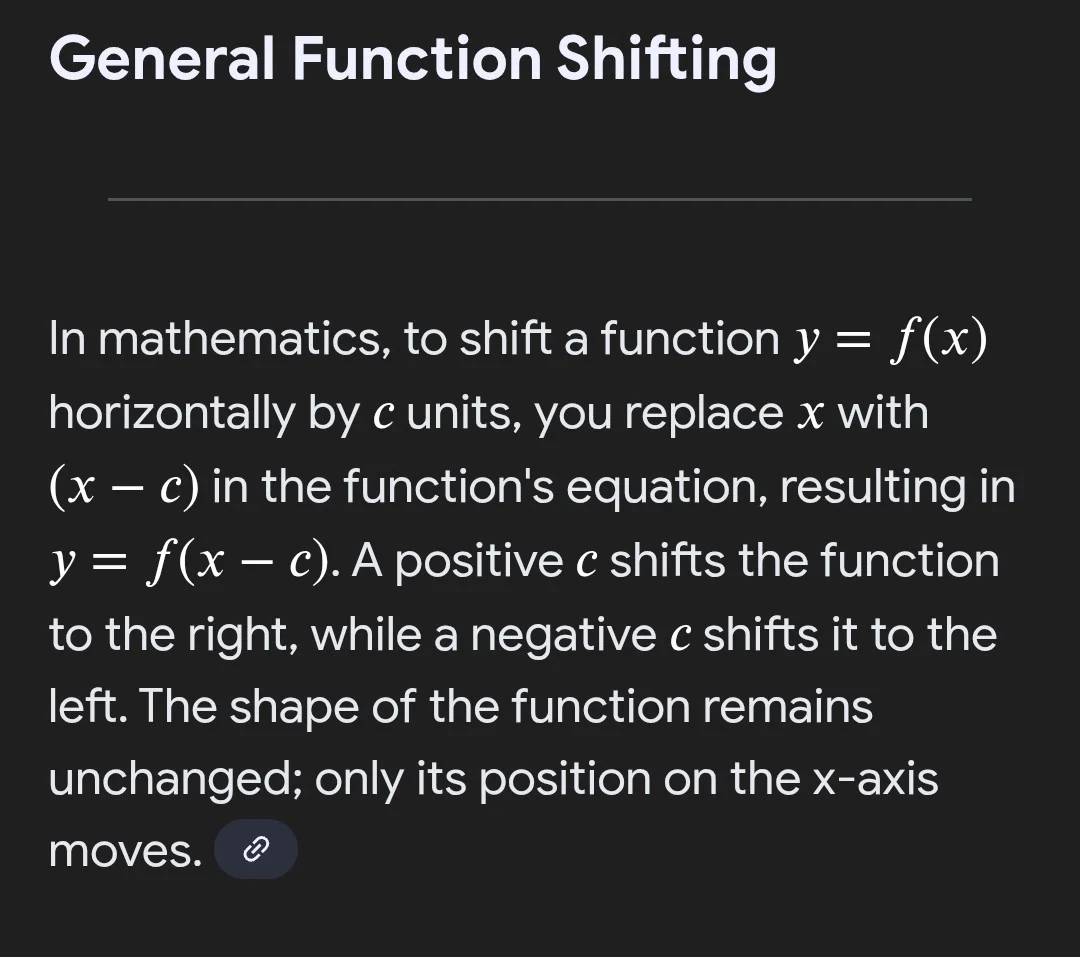1080x957 pixels.
Task: Click the horizontal divider line under heading
Action: click(540, 199)
